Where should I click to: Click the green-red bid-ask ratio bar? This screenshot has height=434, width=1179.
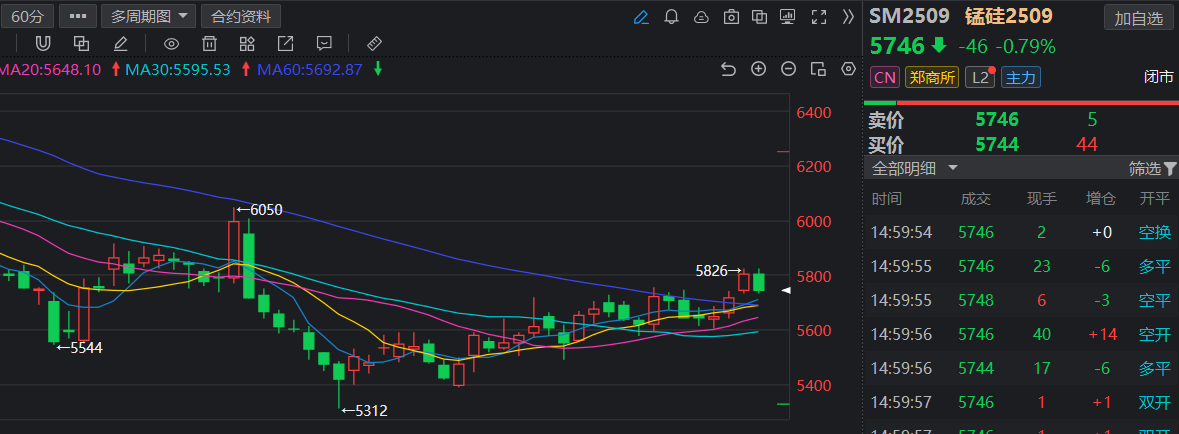pyautogui.click(x=1021, y=102)
